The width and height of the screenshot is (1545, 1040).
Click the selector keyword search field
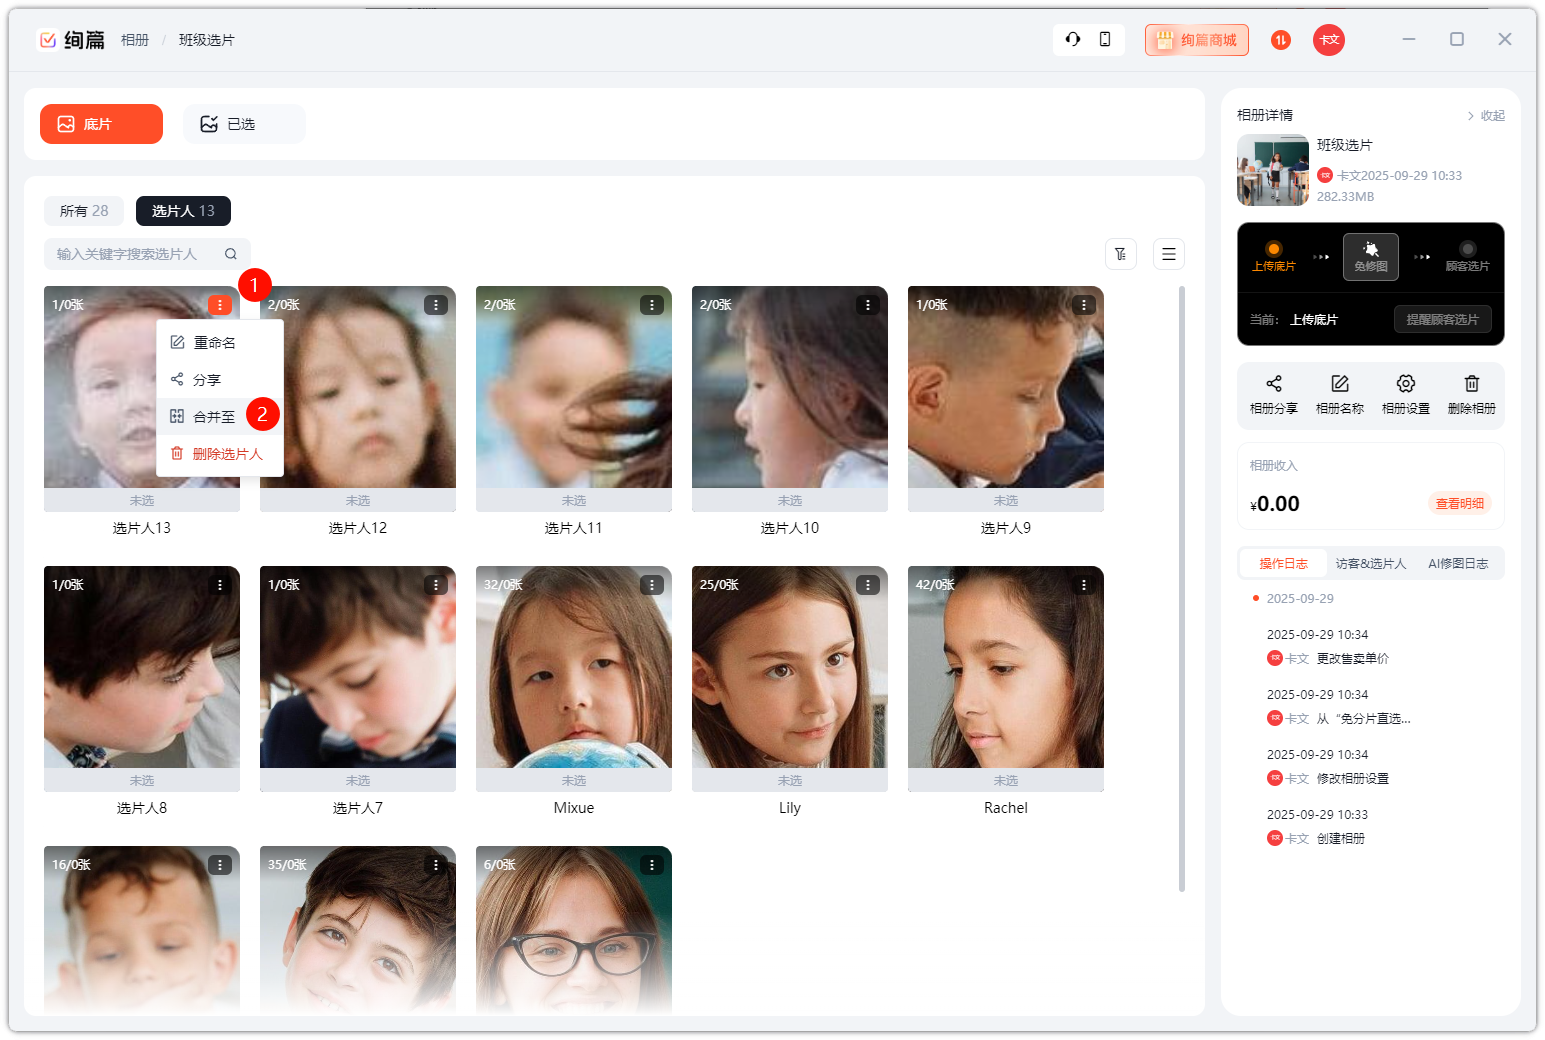click(135, 254)
